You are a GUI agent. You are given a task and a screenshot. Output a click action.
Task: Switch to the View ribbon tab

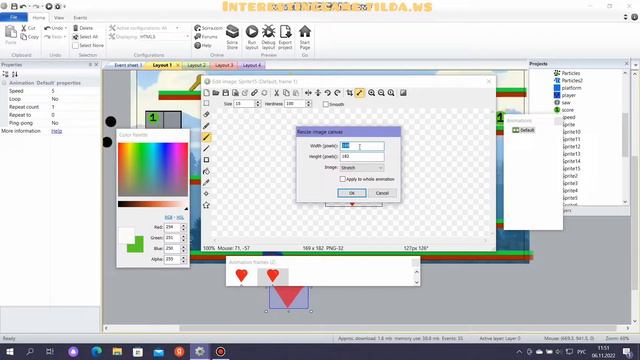[x=59, y=18]
